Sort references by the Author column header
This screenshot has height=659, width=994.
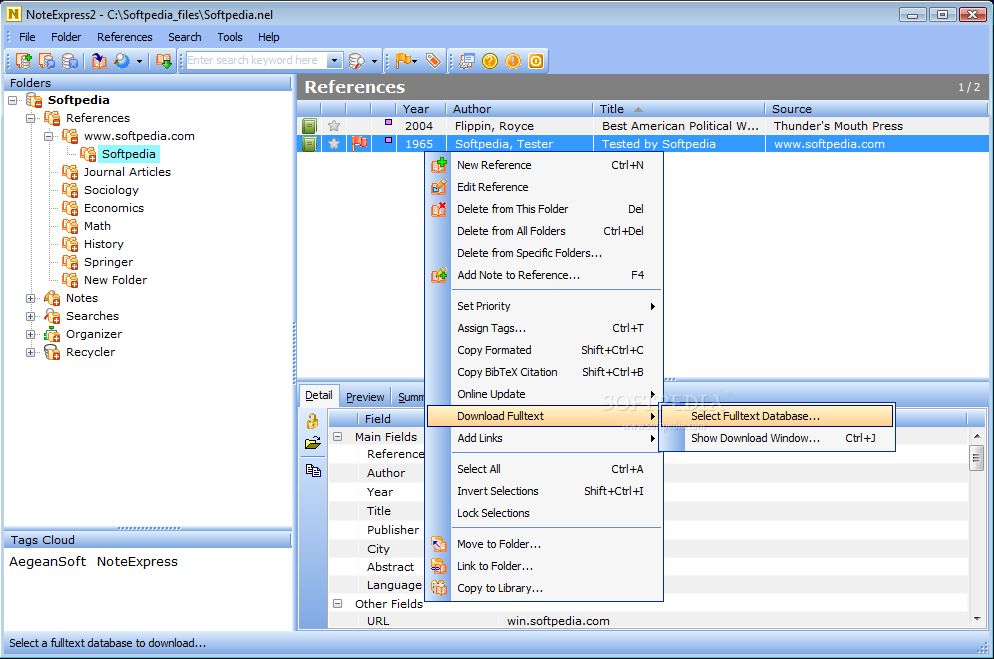pyautogui.click(x=519, y=109)
